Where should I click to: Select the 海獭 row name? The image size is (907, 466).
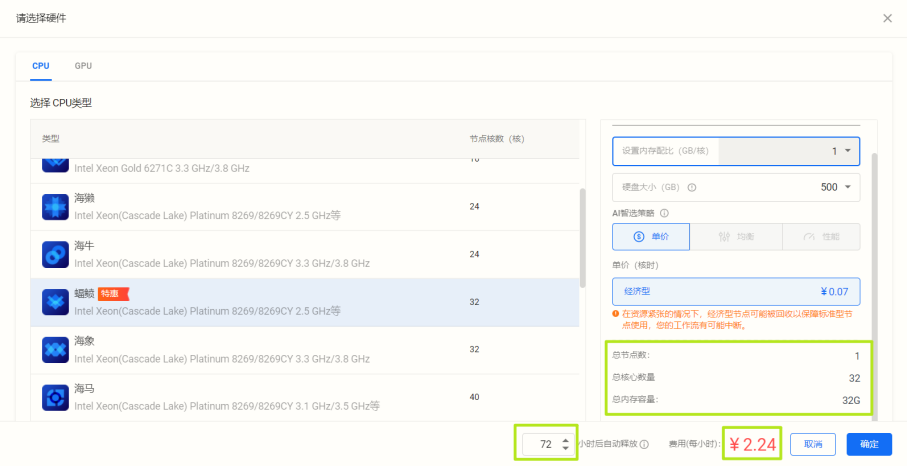click(x=84, y=198)
